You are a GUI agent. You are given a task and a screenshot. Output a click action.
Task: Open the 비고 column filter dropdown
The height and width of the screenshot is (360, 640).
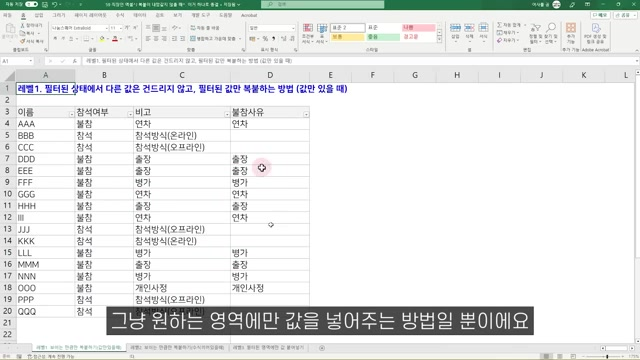click(x=227, y=114)
